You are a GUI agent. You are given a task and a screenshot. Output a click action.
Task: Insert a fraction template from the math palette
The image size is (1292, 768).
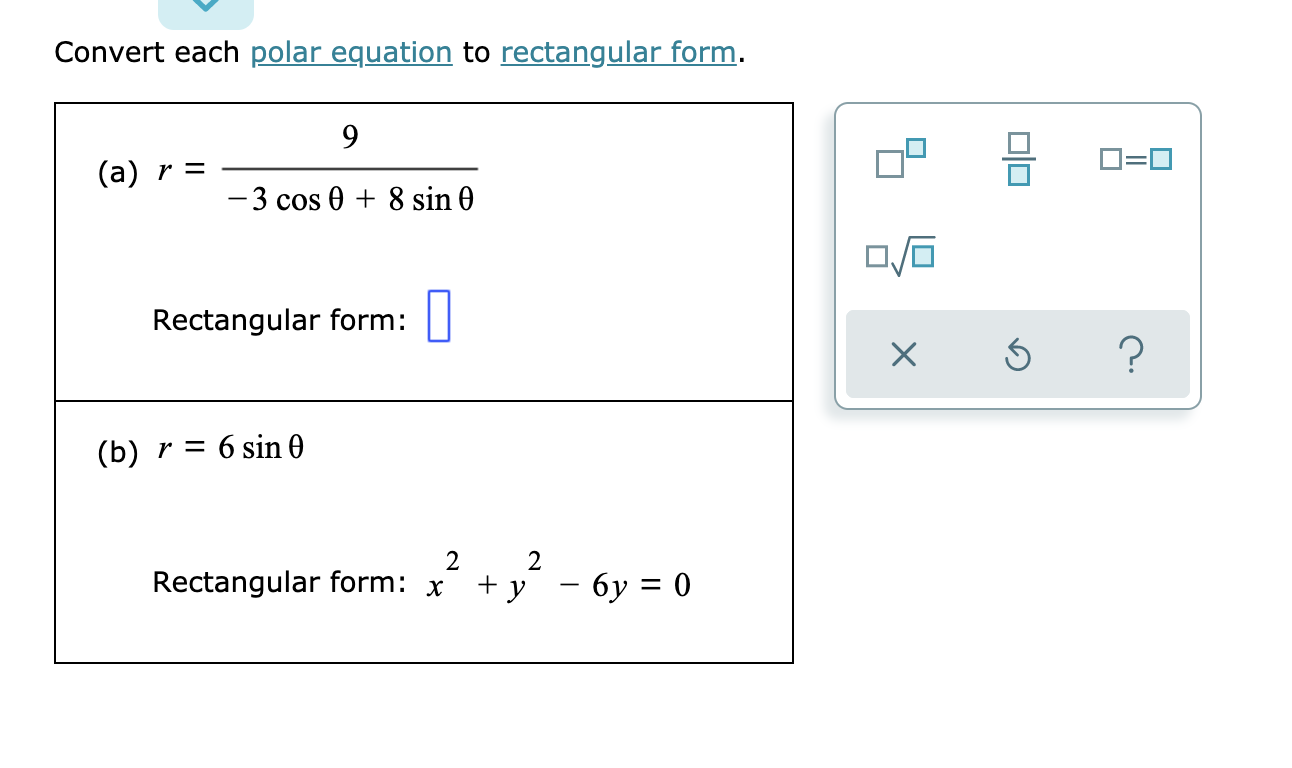pyautogui.click(x=1017, y=157)
